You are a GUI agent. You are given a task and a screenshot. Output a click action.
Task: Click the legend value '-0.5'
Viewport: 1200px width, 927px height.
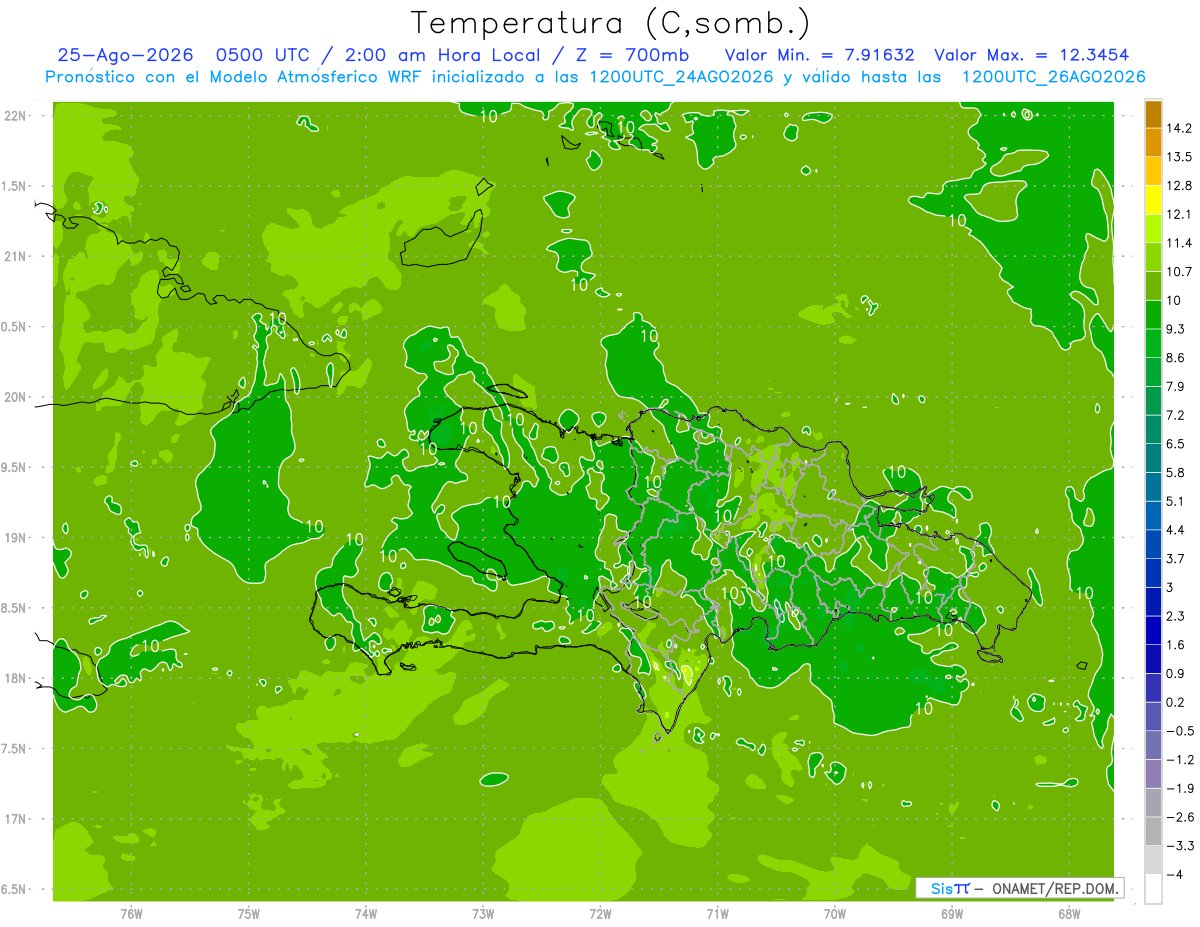[1179, 731]
